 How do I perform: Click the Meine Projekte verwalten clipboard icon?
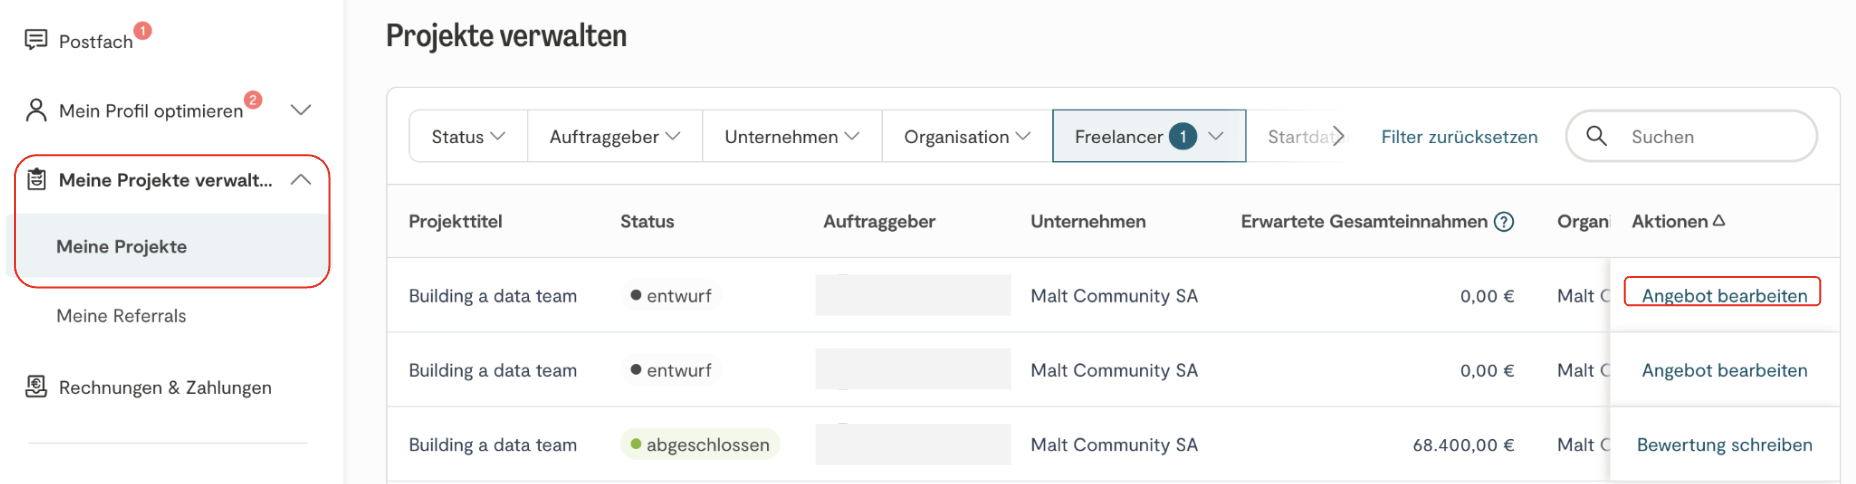[36, 180]
